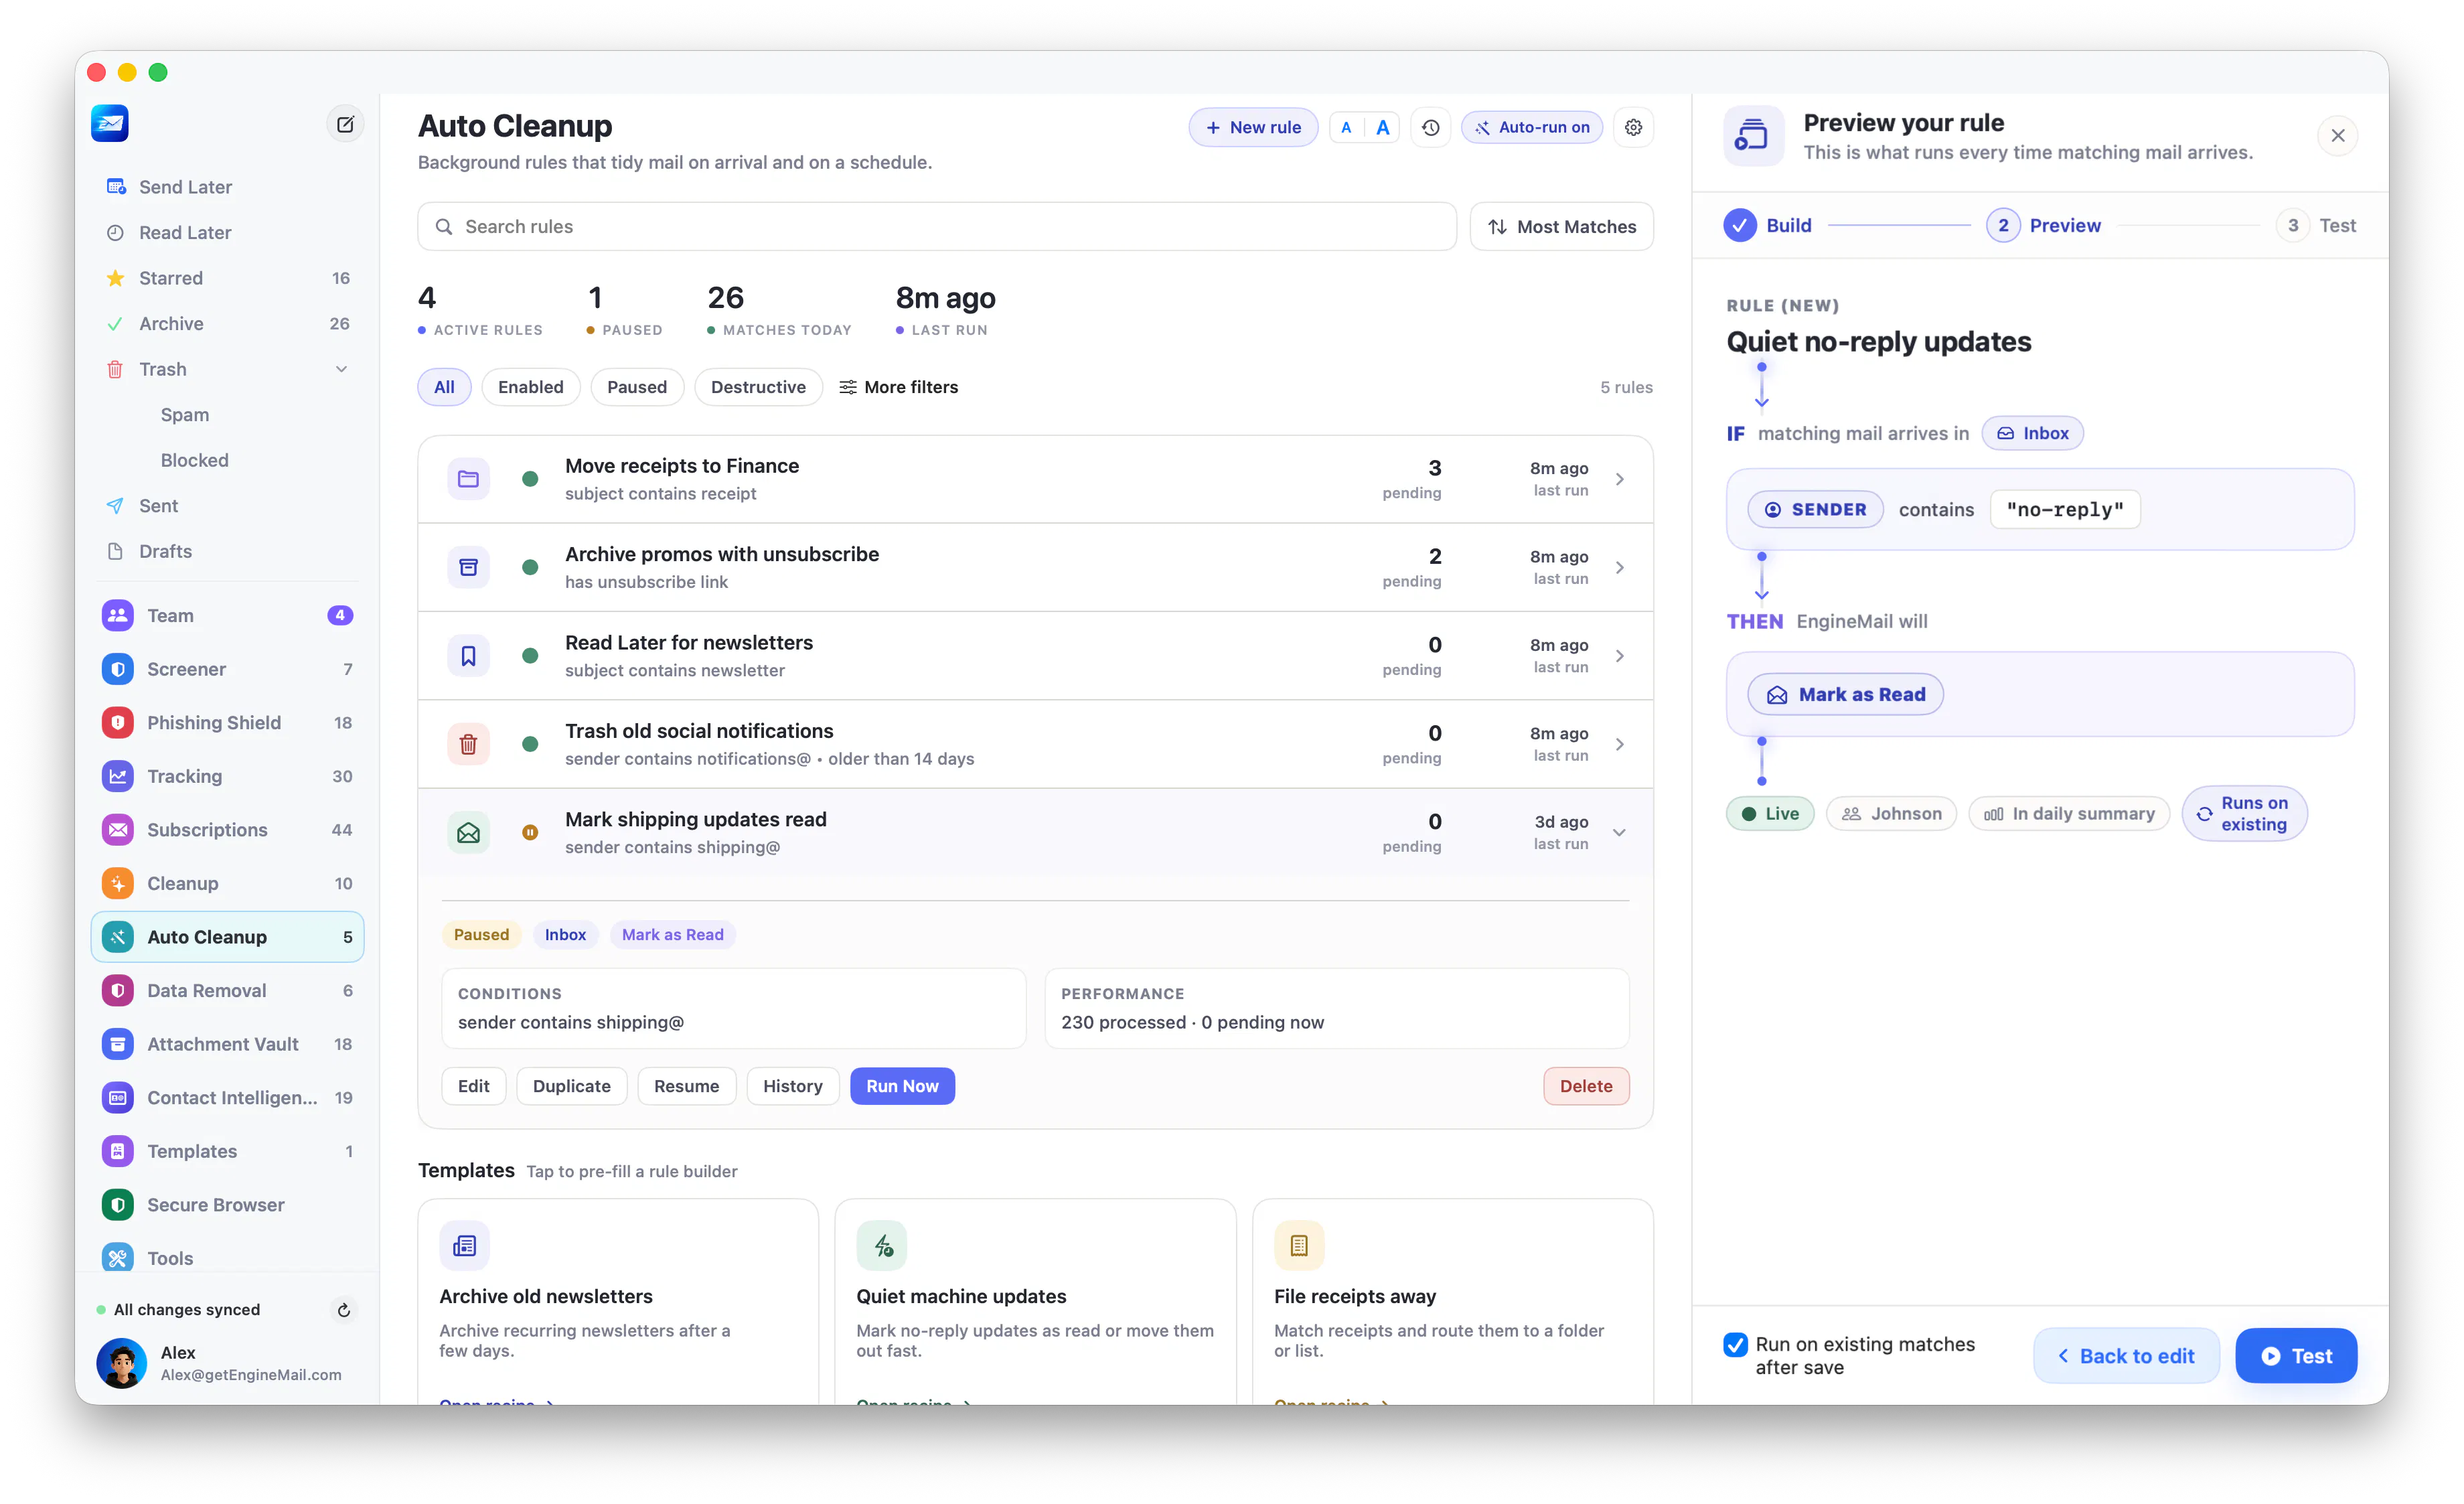Click Back to edit button

[2126, 1357]
